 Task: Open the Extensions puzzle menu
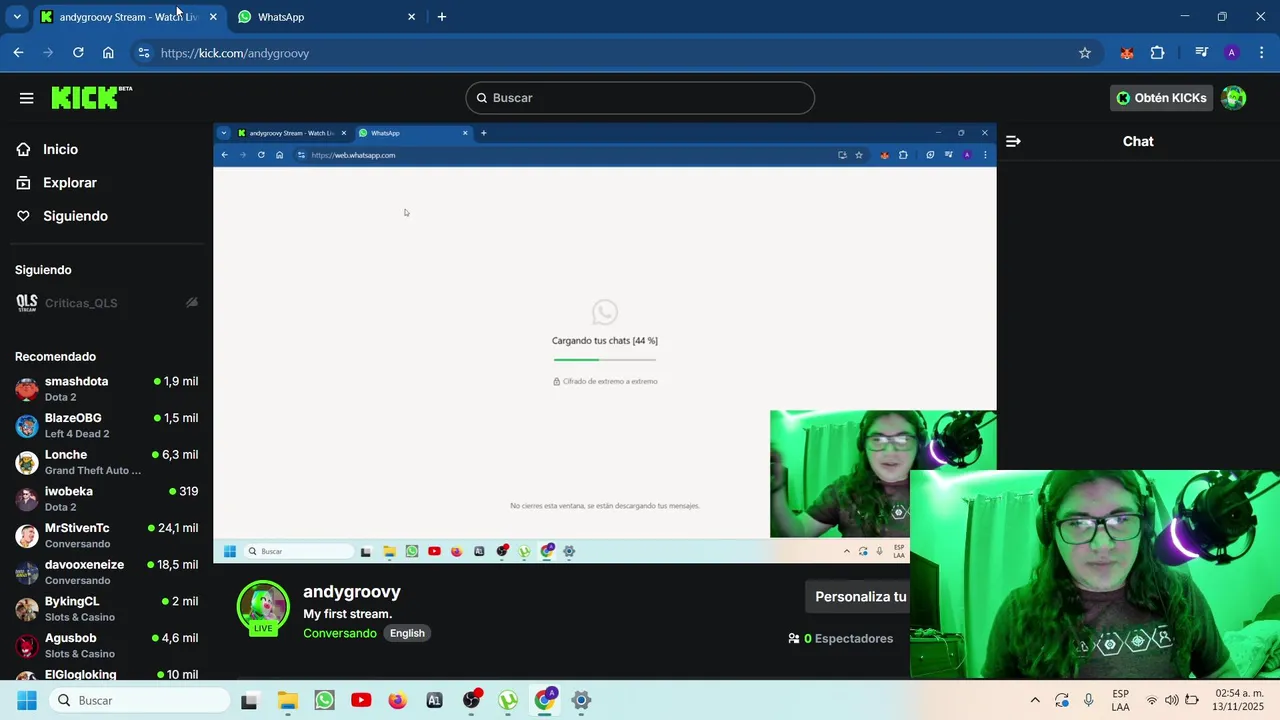pyautogui.click(x=1158, y=53)
